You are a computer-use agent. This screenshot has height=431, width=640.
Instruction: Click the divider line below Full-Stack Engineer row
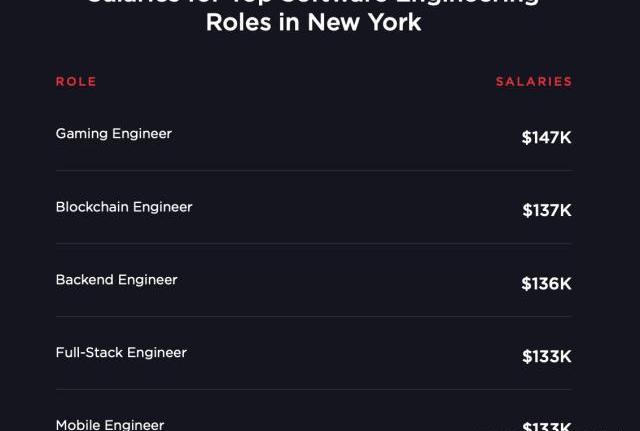click(313, 390)
